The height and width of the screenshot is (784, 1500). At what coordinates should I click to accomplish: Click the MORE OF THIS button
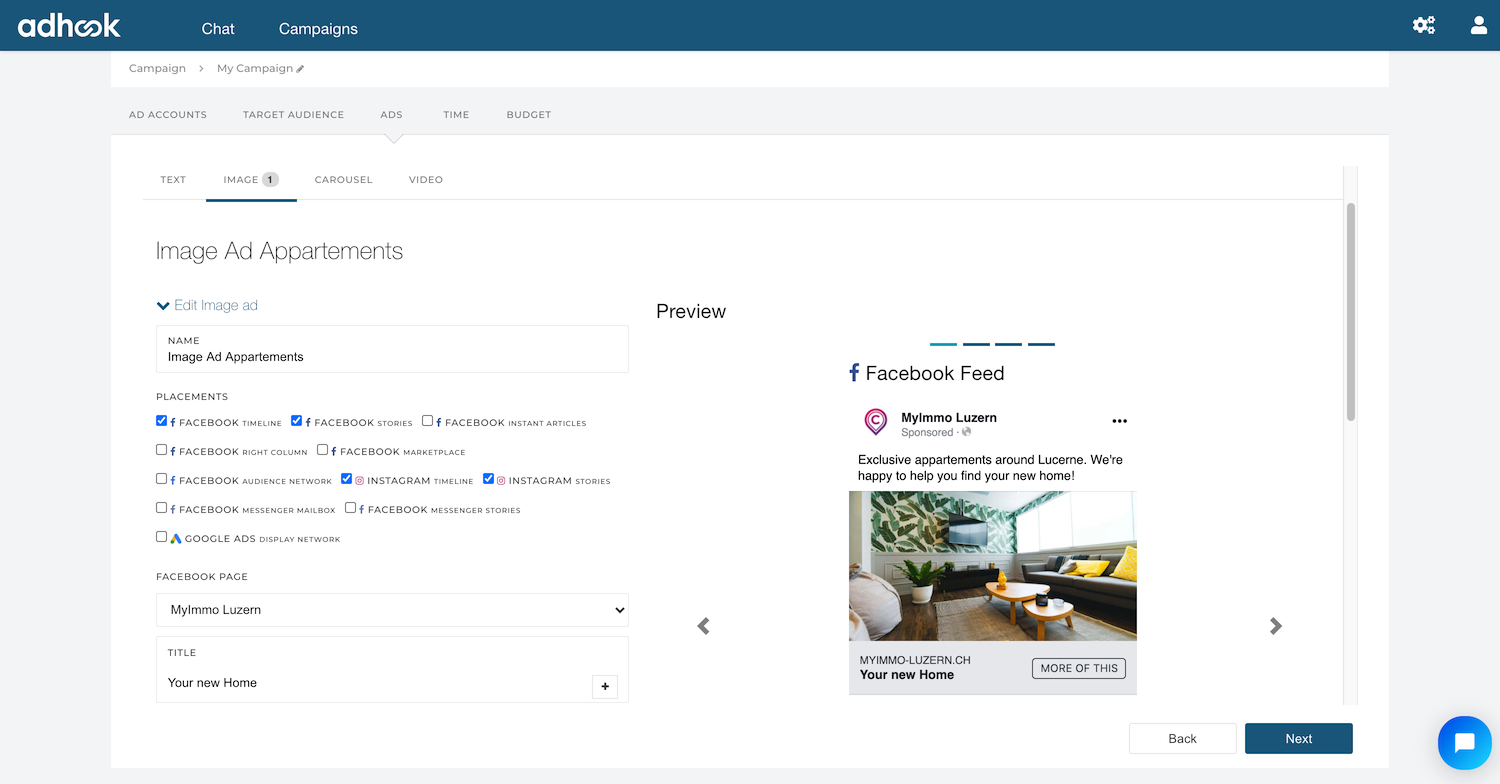[1079, 668]
